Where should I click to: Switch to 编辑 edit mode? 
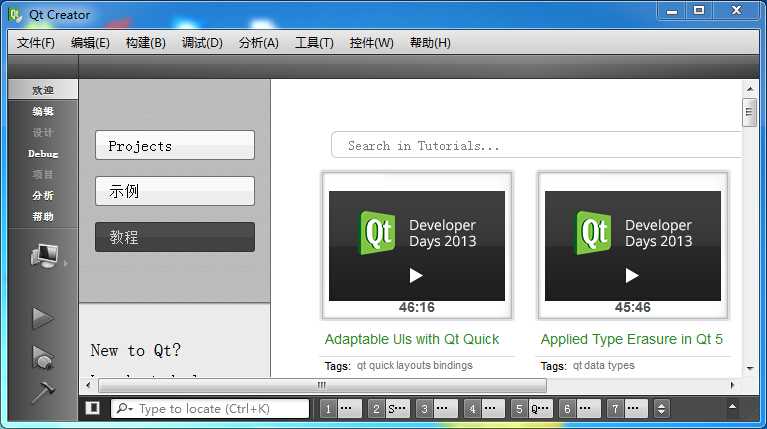point(43,112)
